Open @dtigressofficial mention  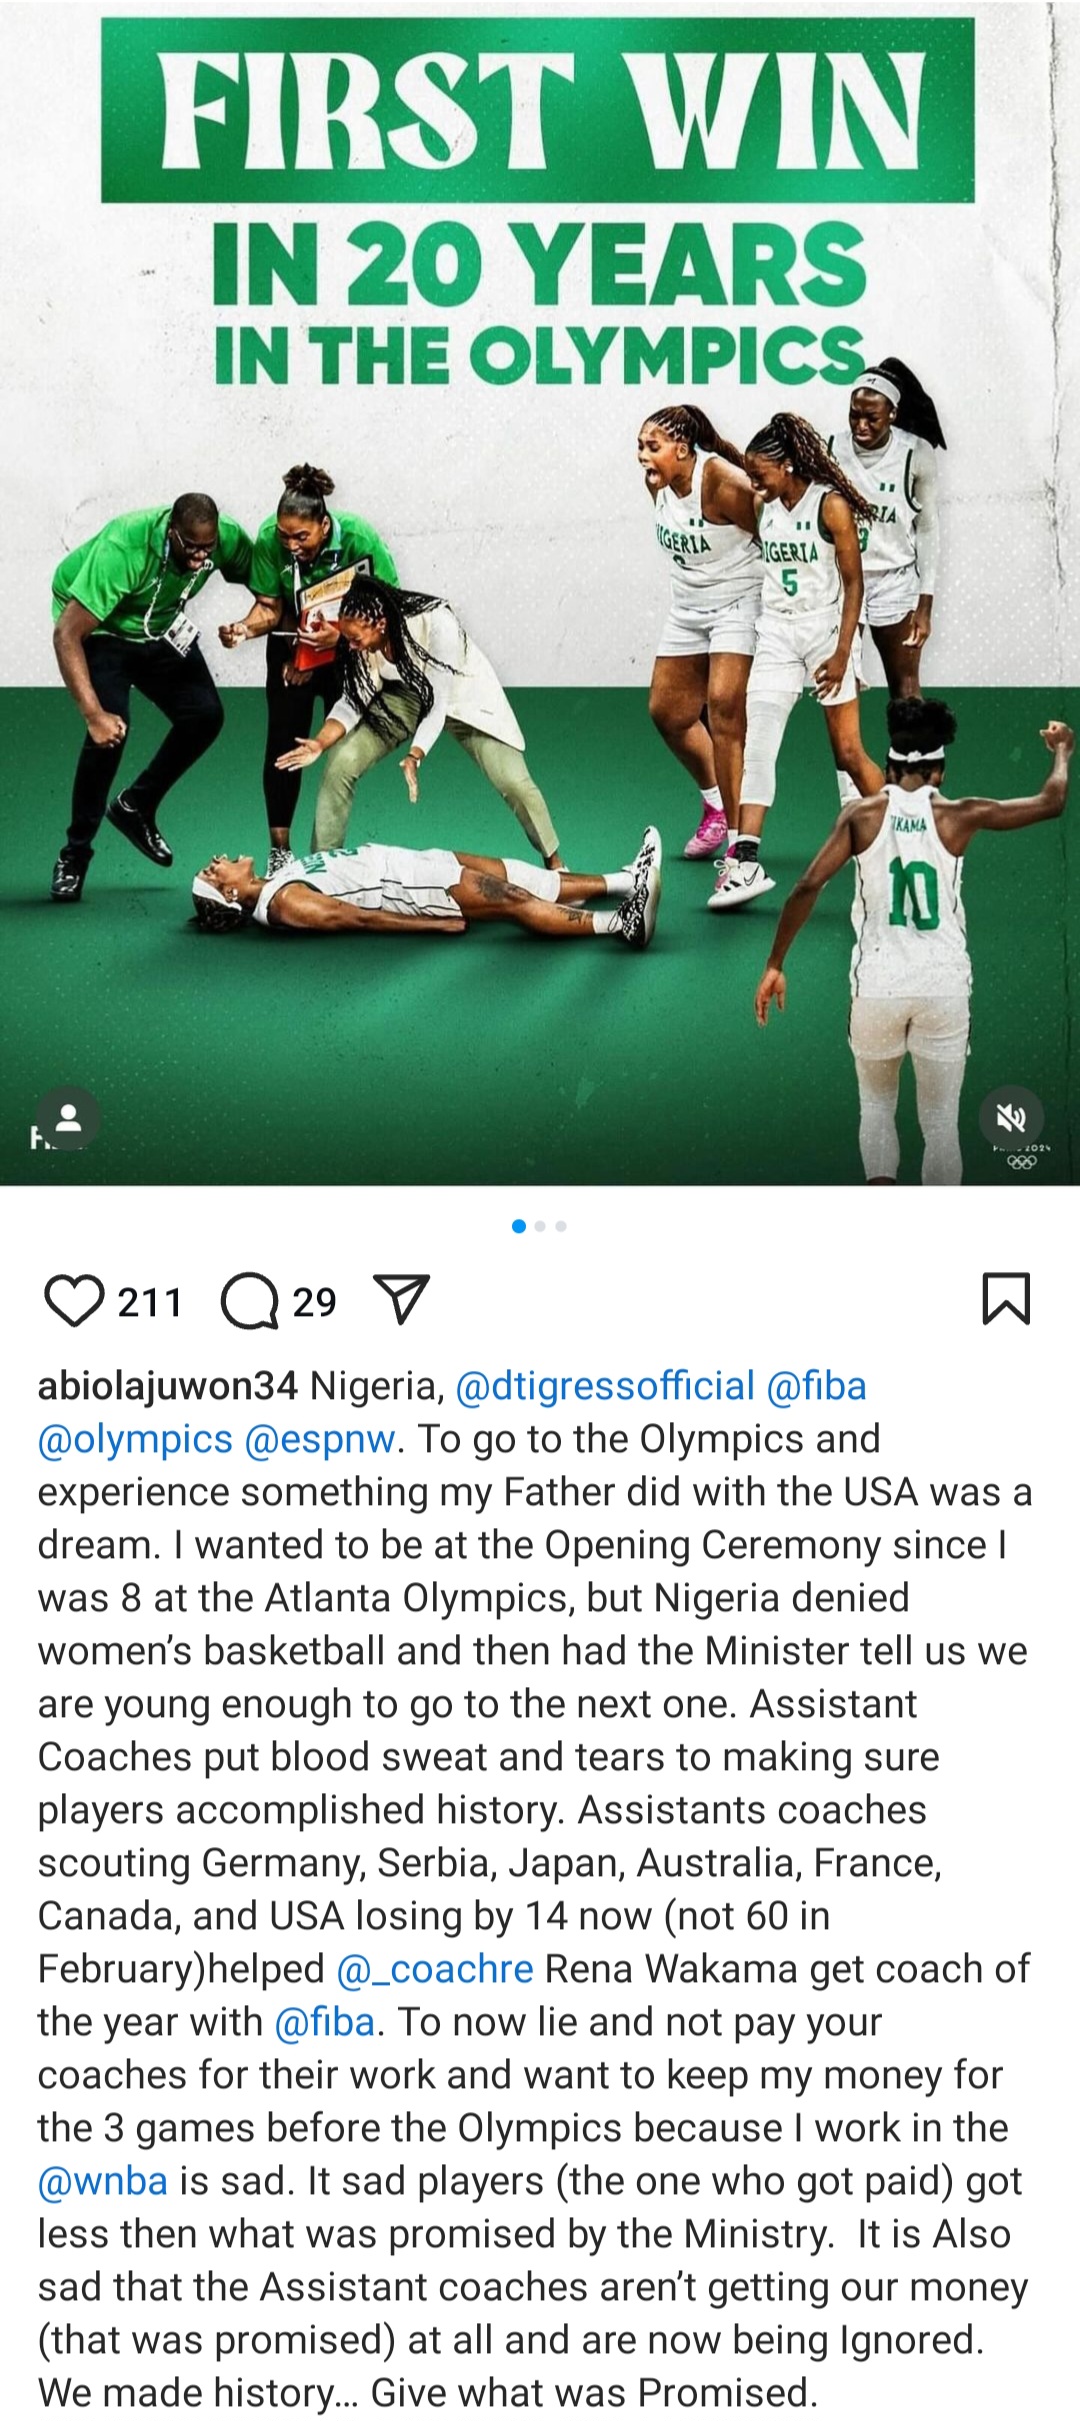click(x=604, y=1386)
